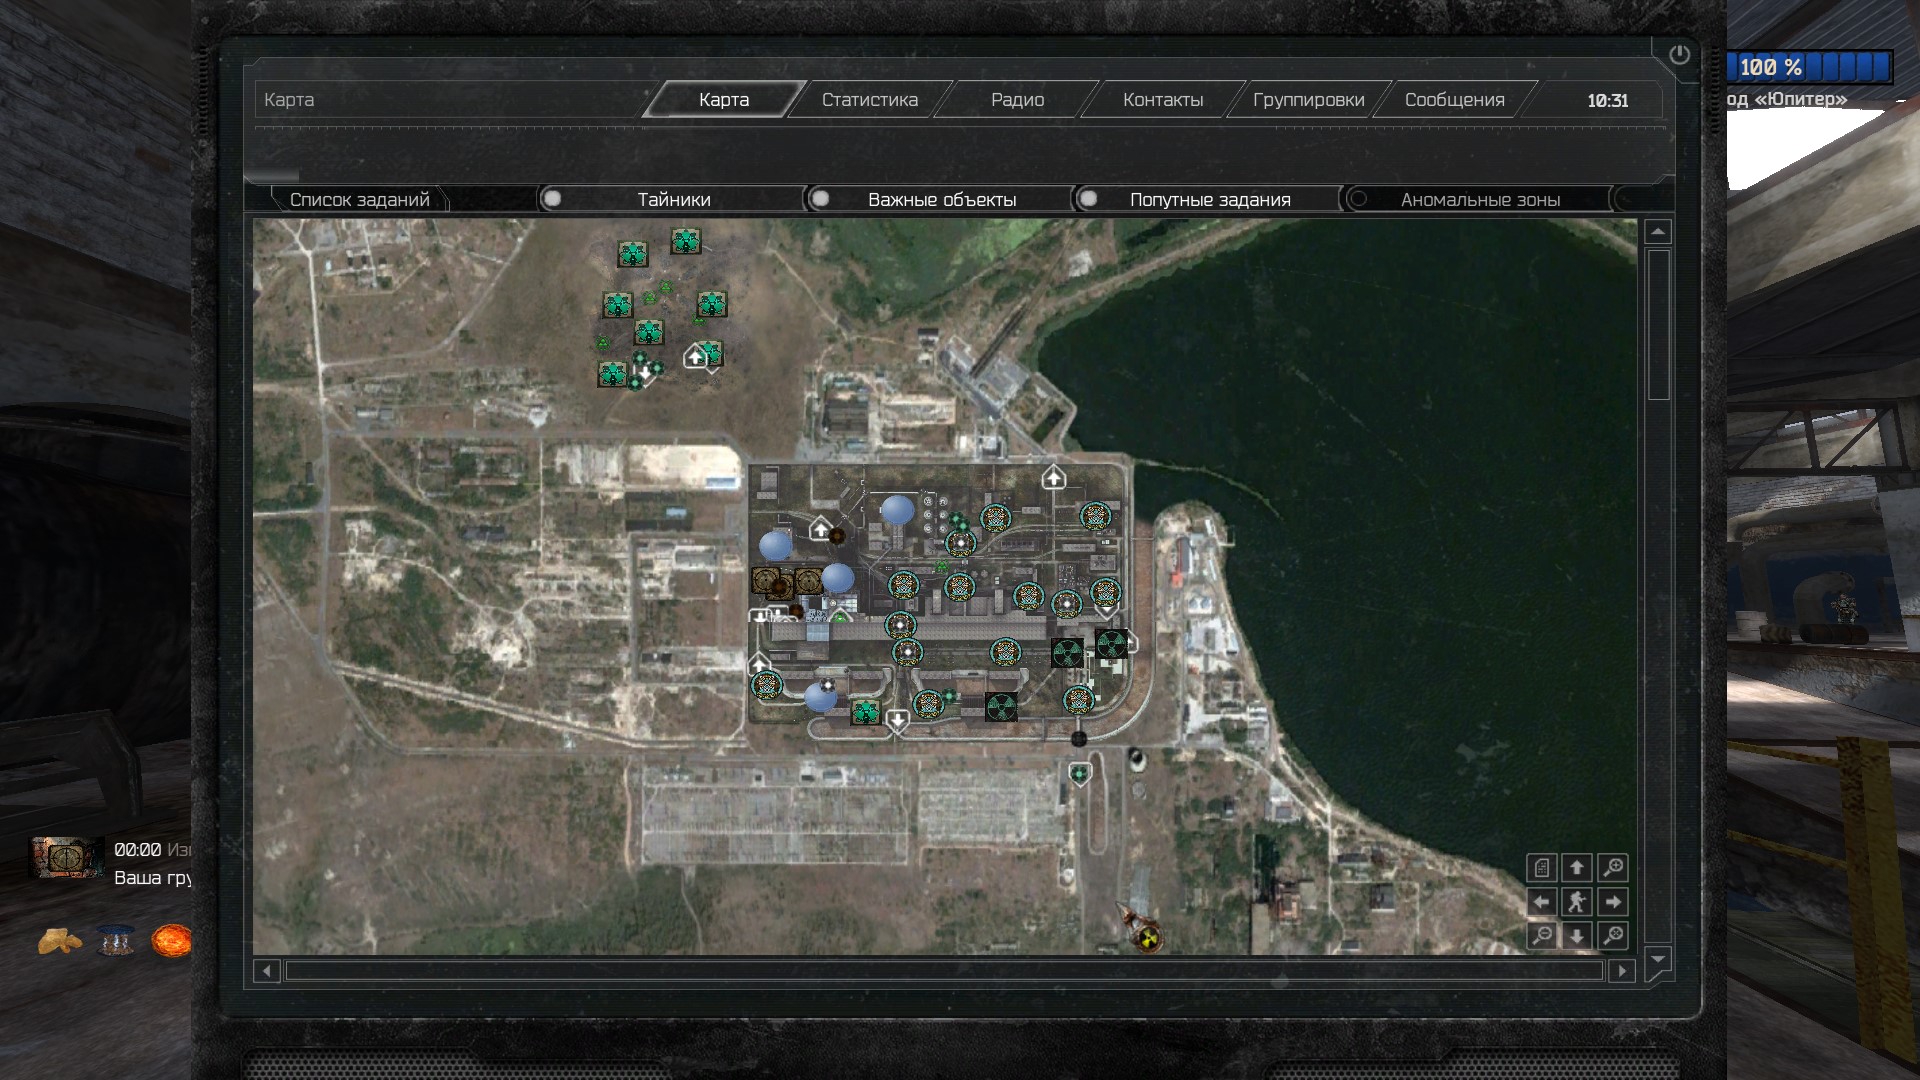Pan the map right with arrow button

point(1613,901)
